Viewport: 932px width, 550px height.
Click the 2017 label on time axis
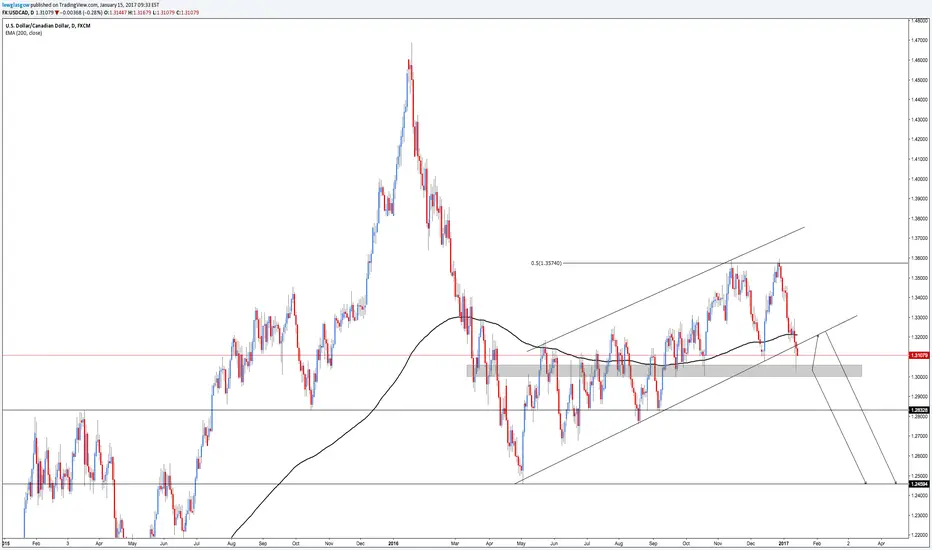coord(783,543)
